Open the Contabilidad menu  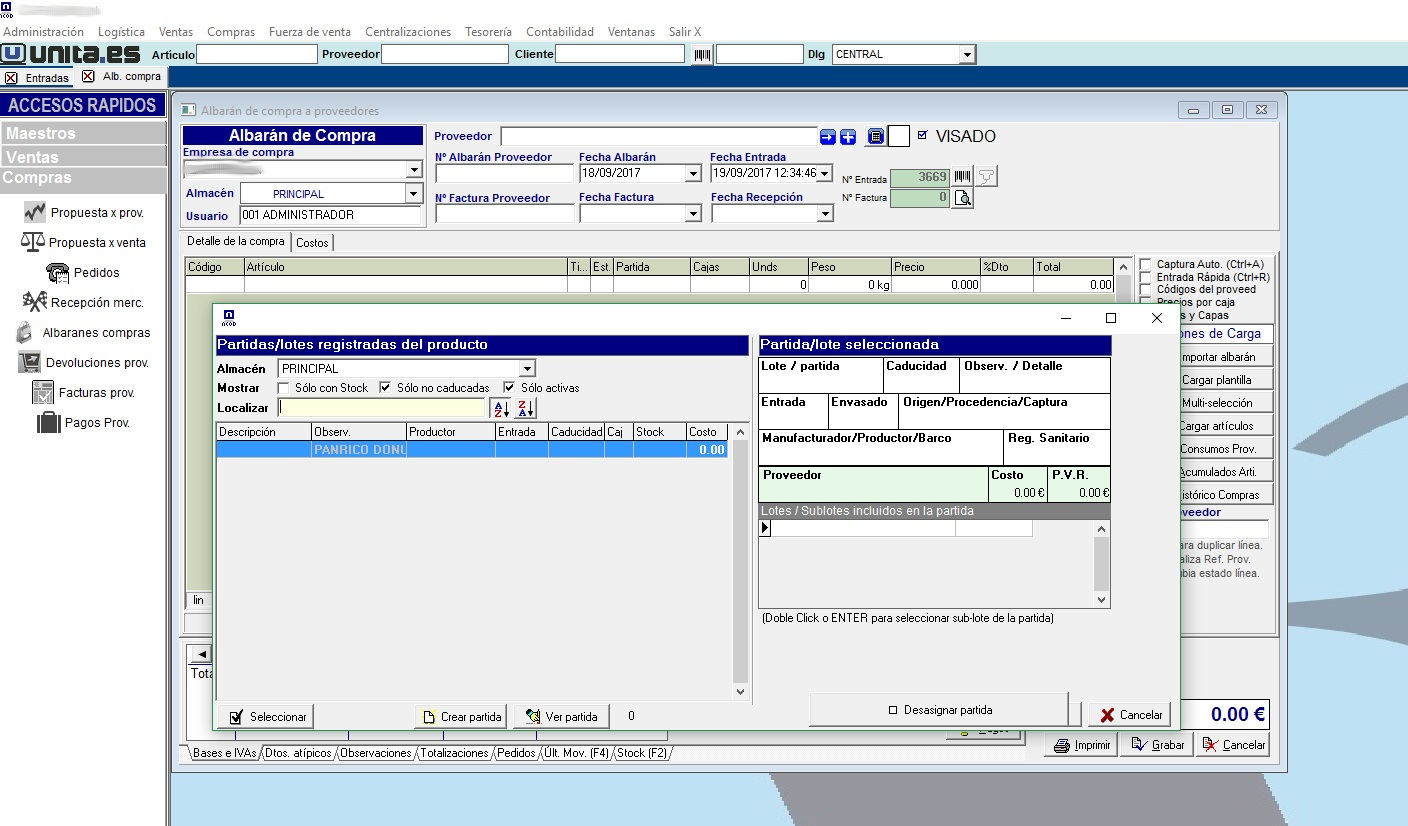[560, 32]
